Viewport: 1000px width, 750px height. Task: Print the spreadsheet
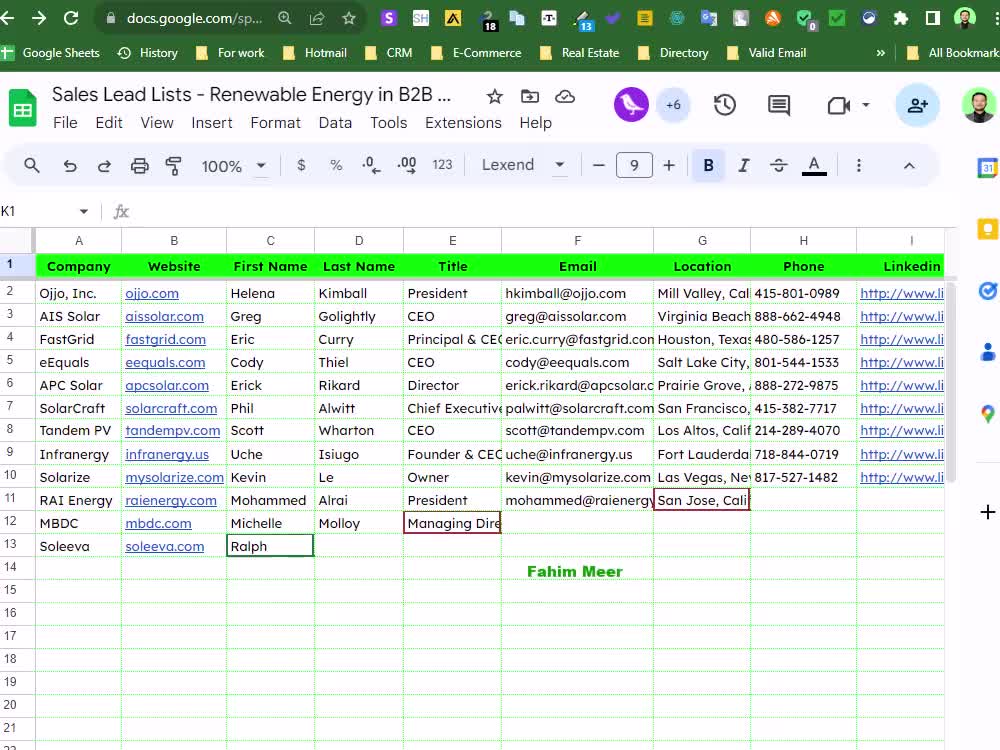139,166
